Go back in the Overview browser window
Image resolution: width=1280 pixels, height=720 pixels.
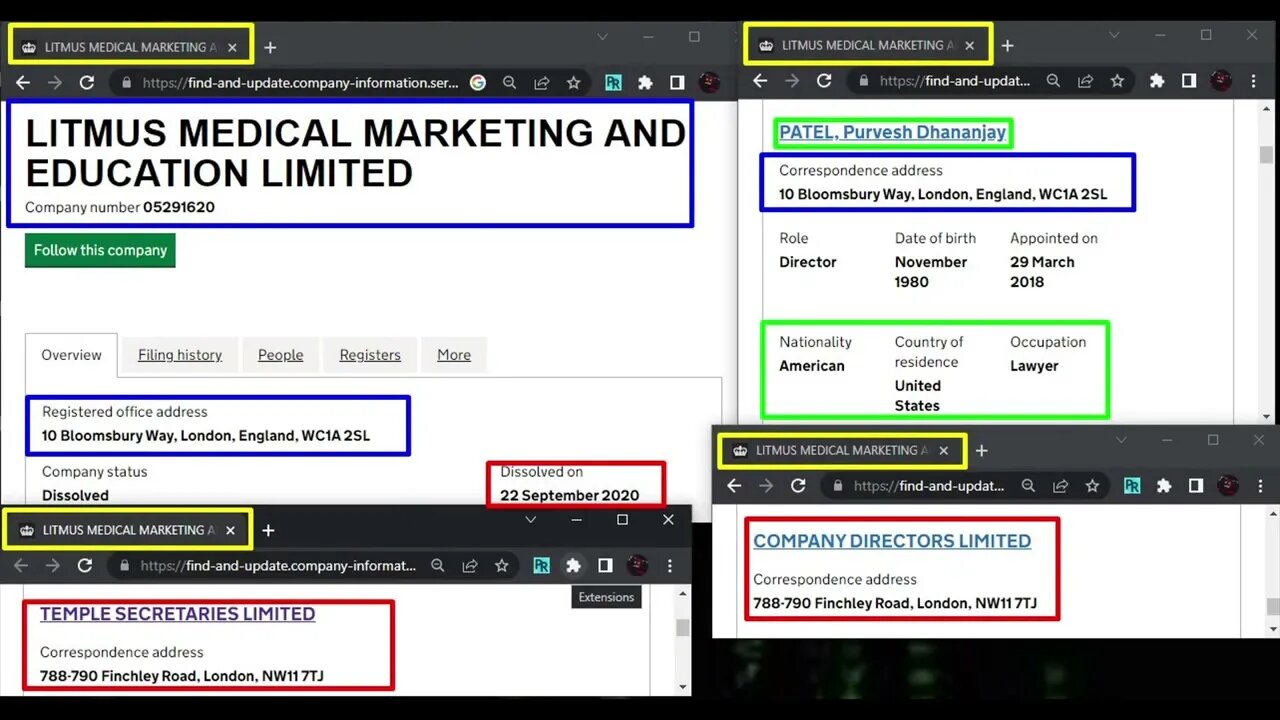[23, 83]
